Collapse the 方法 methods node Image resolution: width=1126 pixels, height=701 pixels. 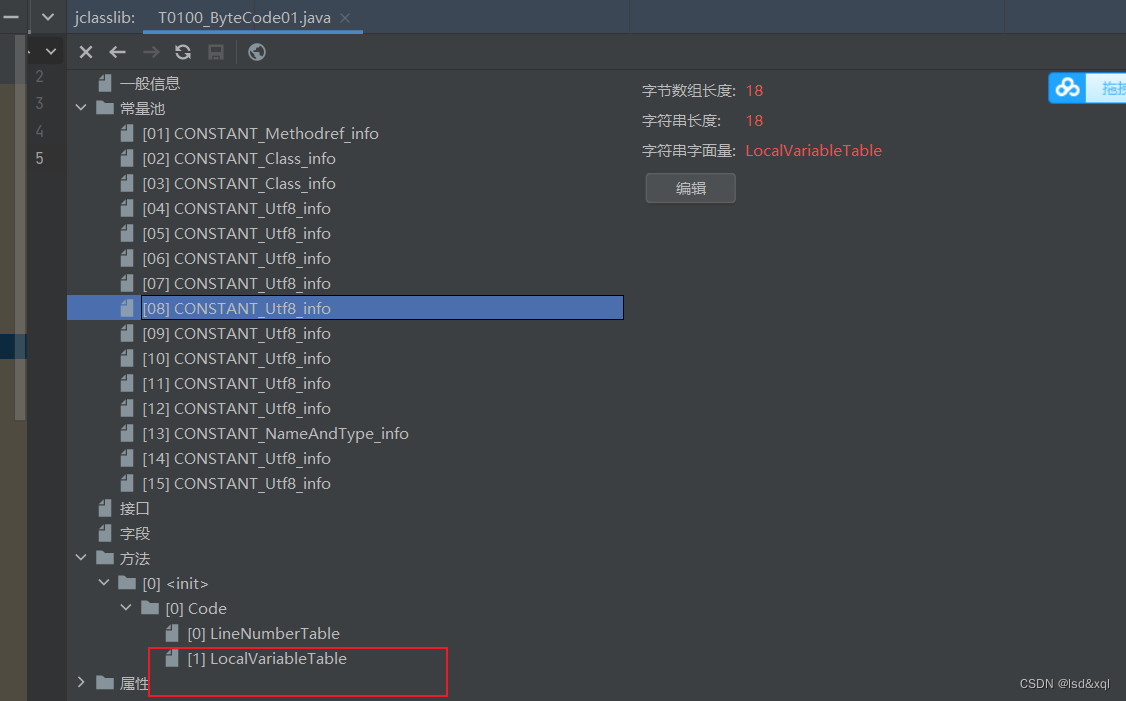pos(81,558)
